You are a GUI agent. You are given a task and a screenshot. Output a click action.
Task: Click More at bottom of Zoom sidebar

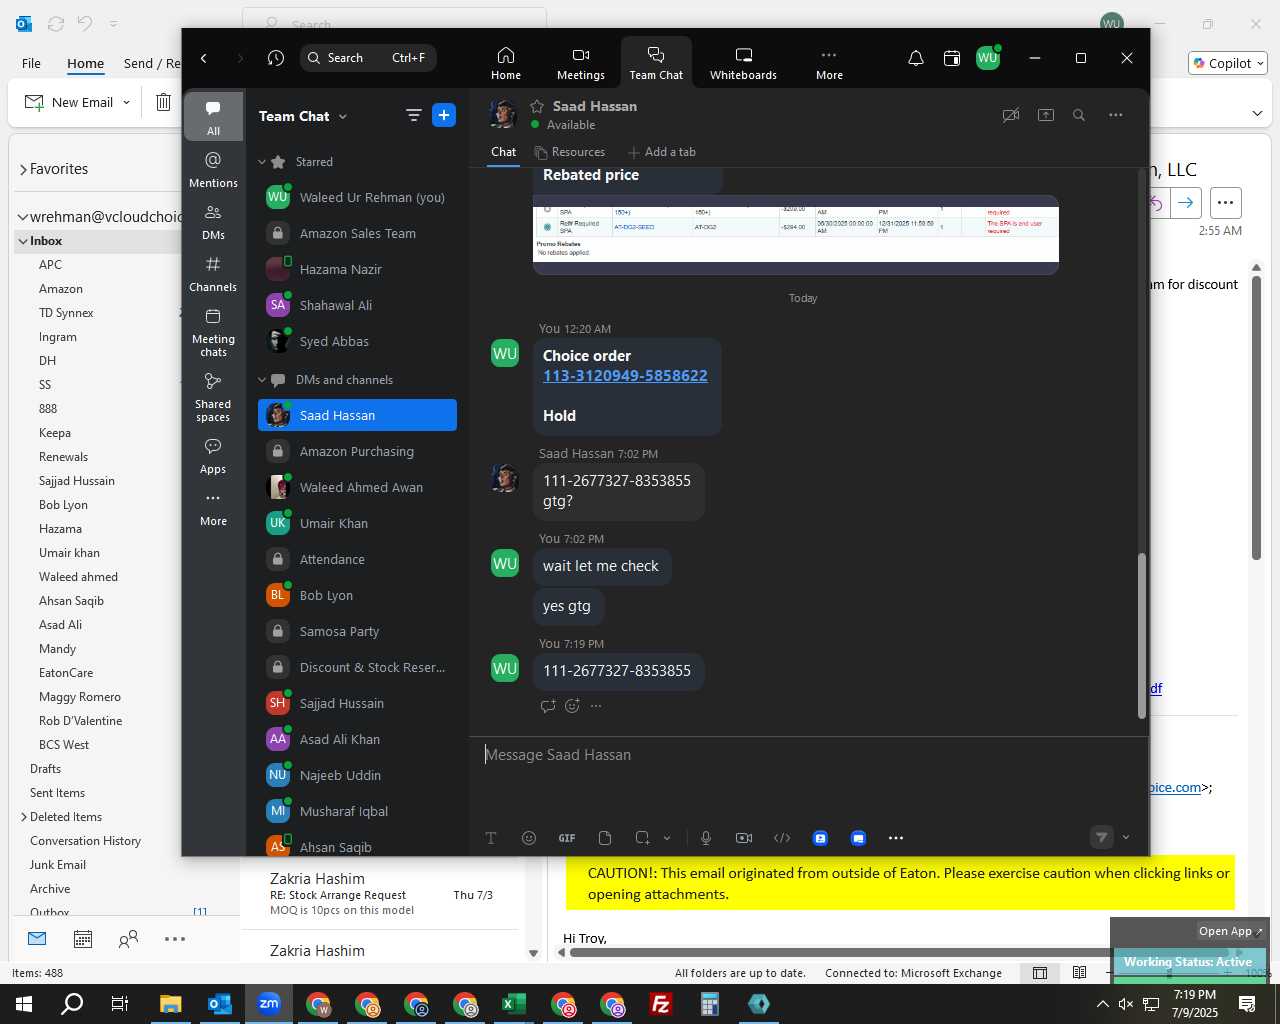[213, 508]
